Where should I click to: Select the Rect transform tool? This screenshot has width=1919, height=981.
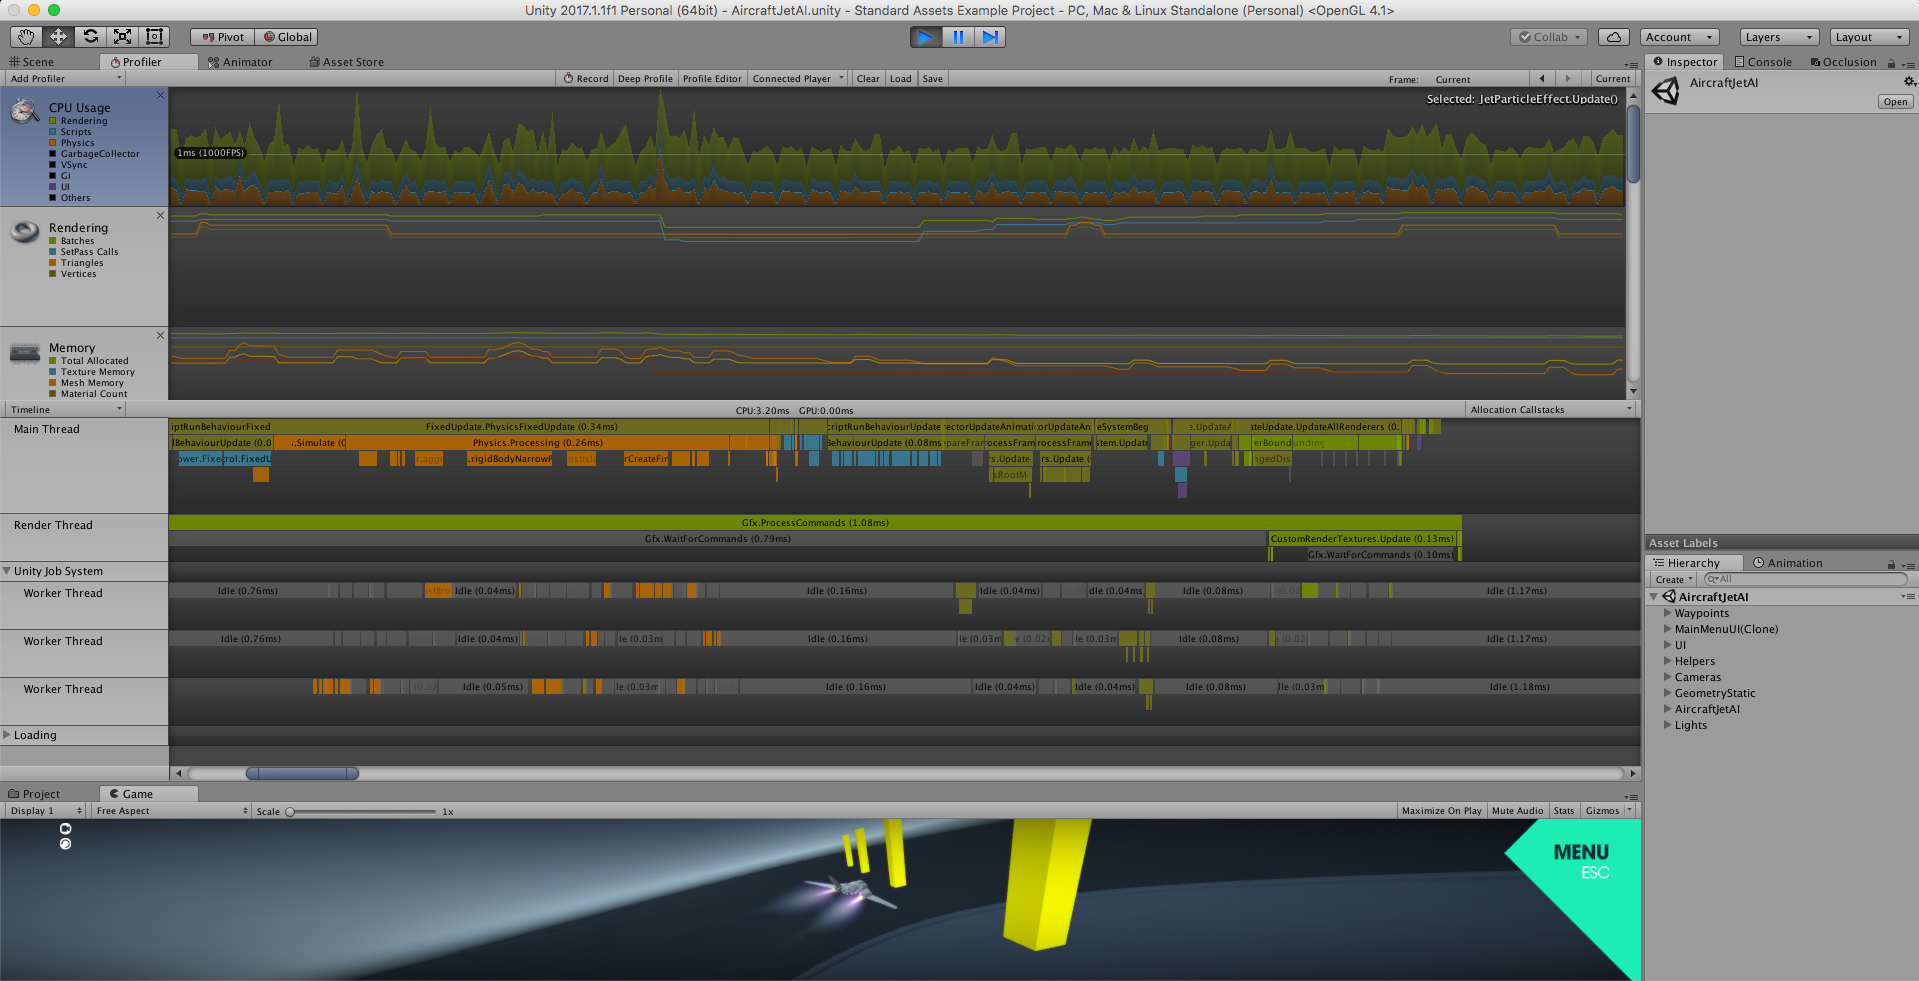[154, 37]
